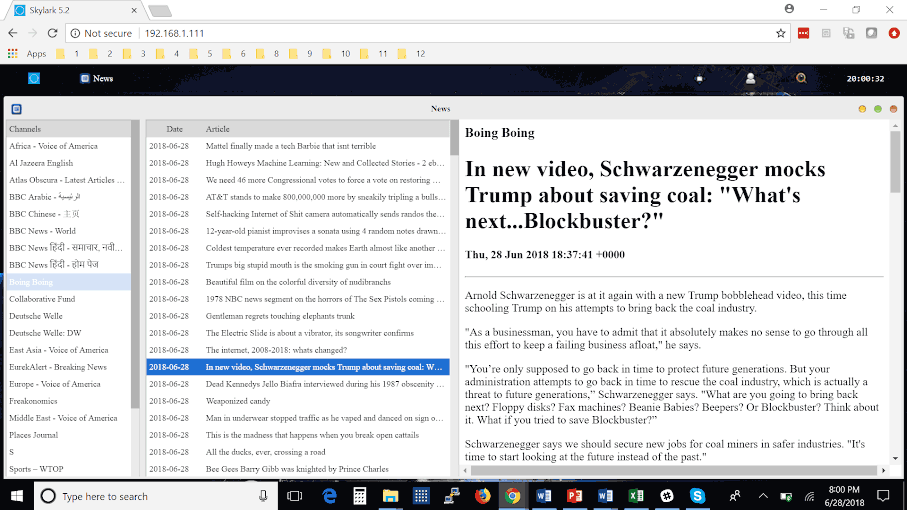Screen dimensions: 907x510
Task: Click the Windows taskbar search box
Action: pyautogui.click(x=156, y=496)
